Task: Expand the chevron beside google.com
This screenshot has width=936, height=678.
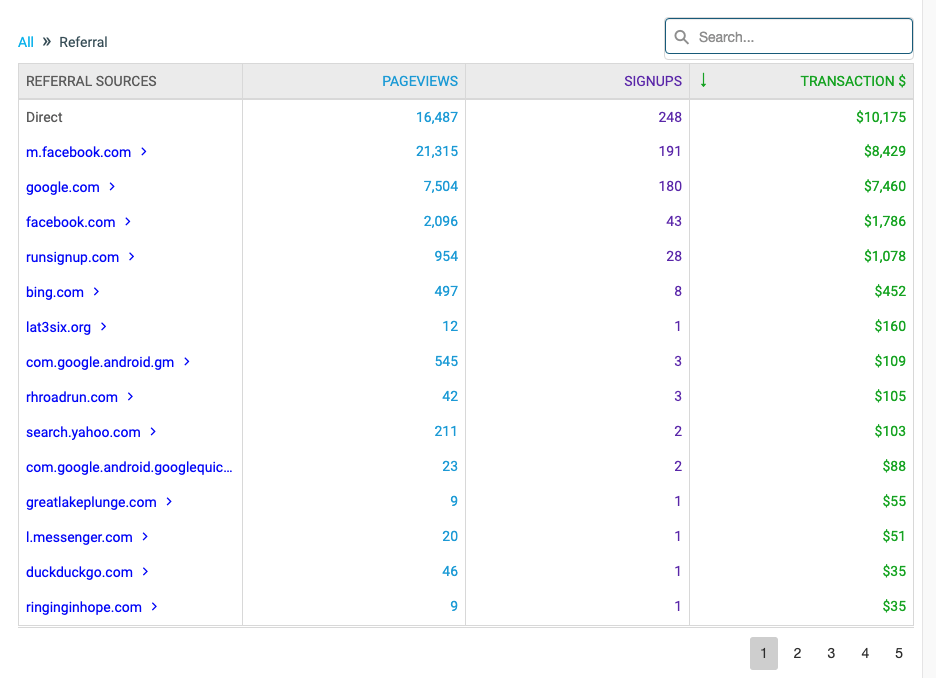Action: (112, 187)
